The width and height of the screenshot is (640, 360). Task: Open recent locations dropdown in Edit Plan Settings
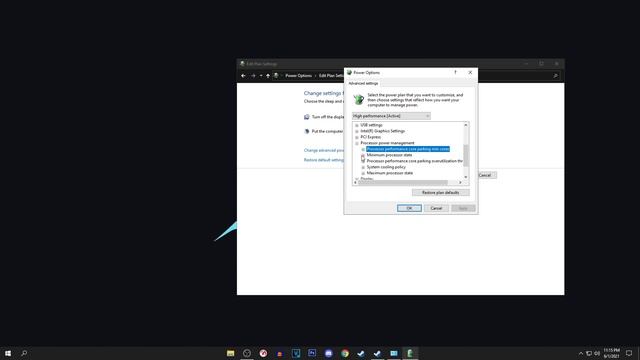(261, 76)
